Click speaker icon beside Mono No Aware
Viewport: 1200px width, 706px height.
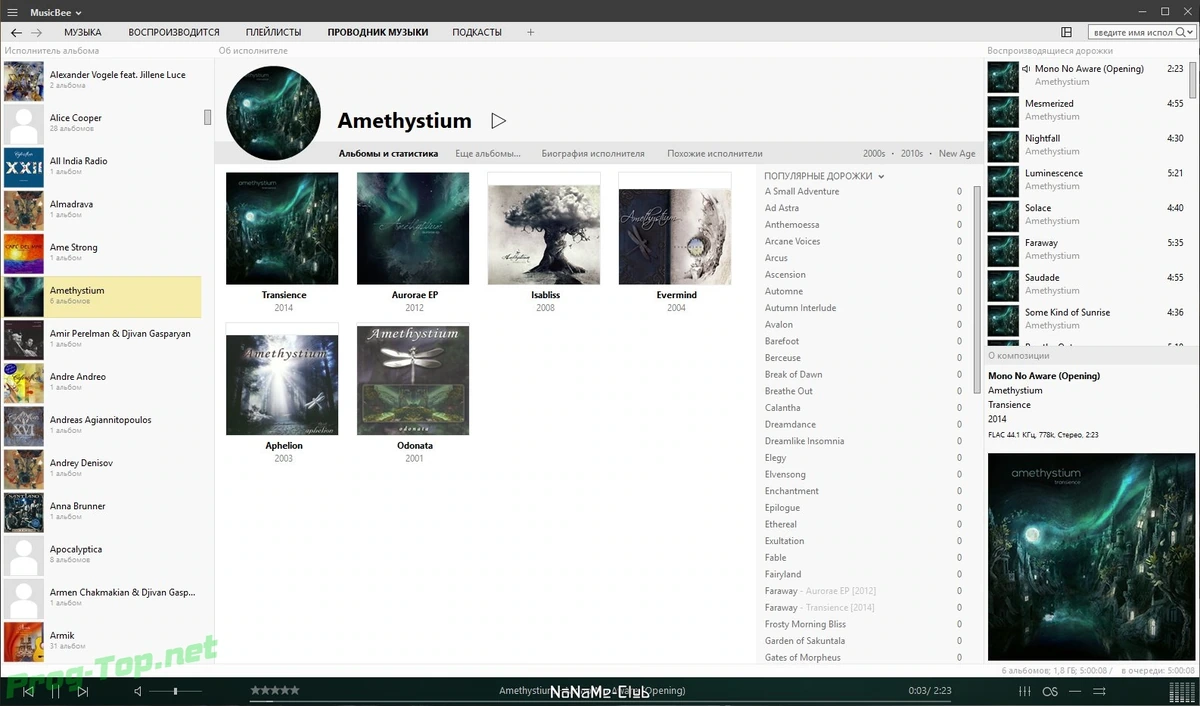1027,69
